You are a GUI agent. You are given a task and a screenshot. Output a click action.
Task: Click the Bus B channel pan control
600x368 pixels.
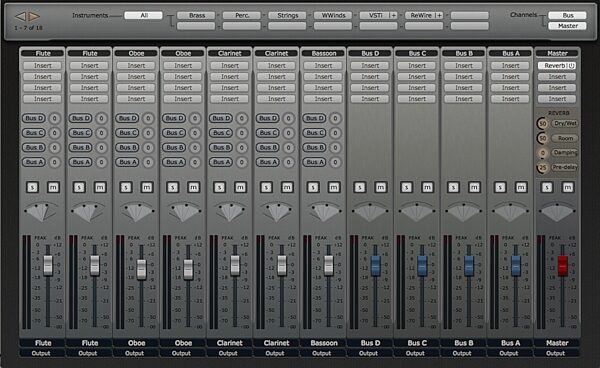tap(464, 212)
